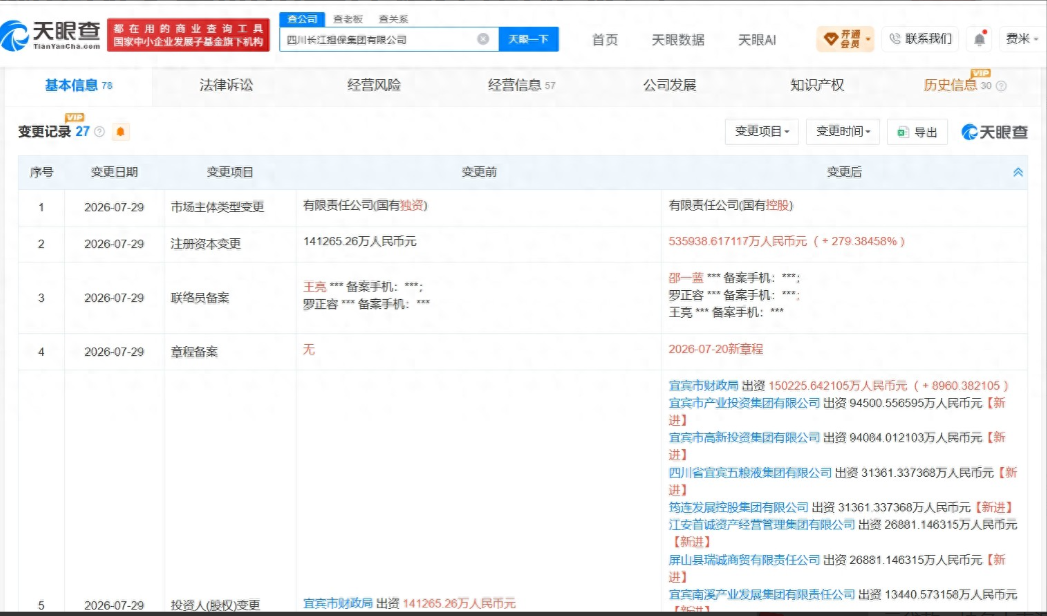
Task: Click the 天眼一下 search button
Action: pos(528,39)
